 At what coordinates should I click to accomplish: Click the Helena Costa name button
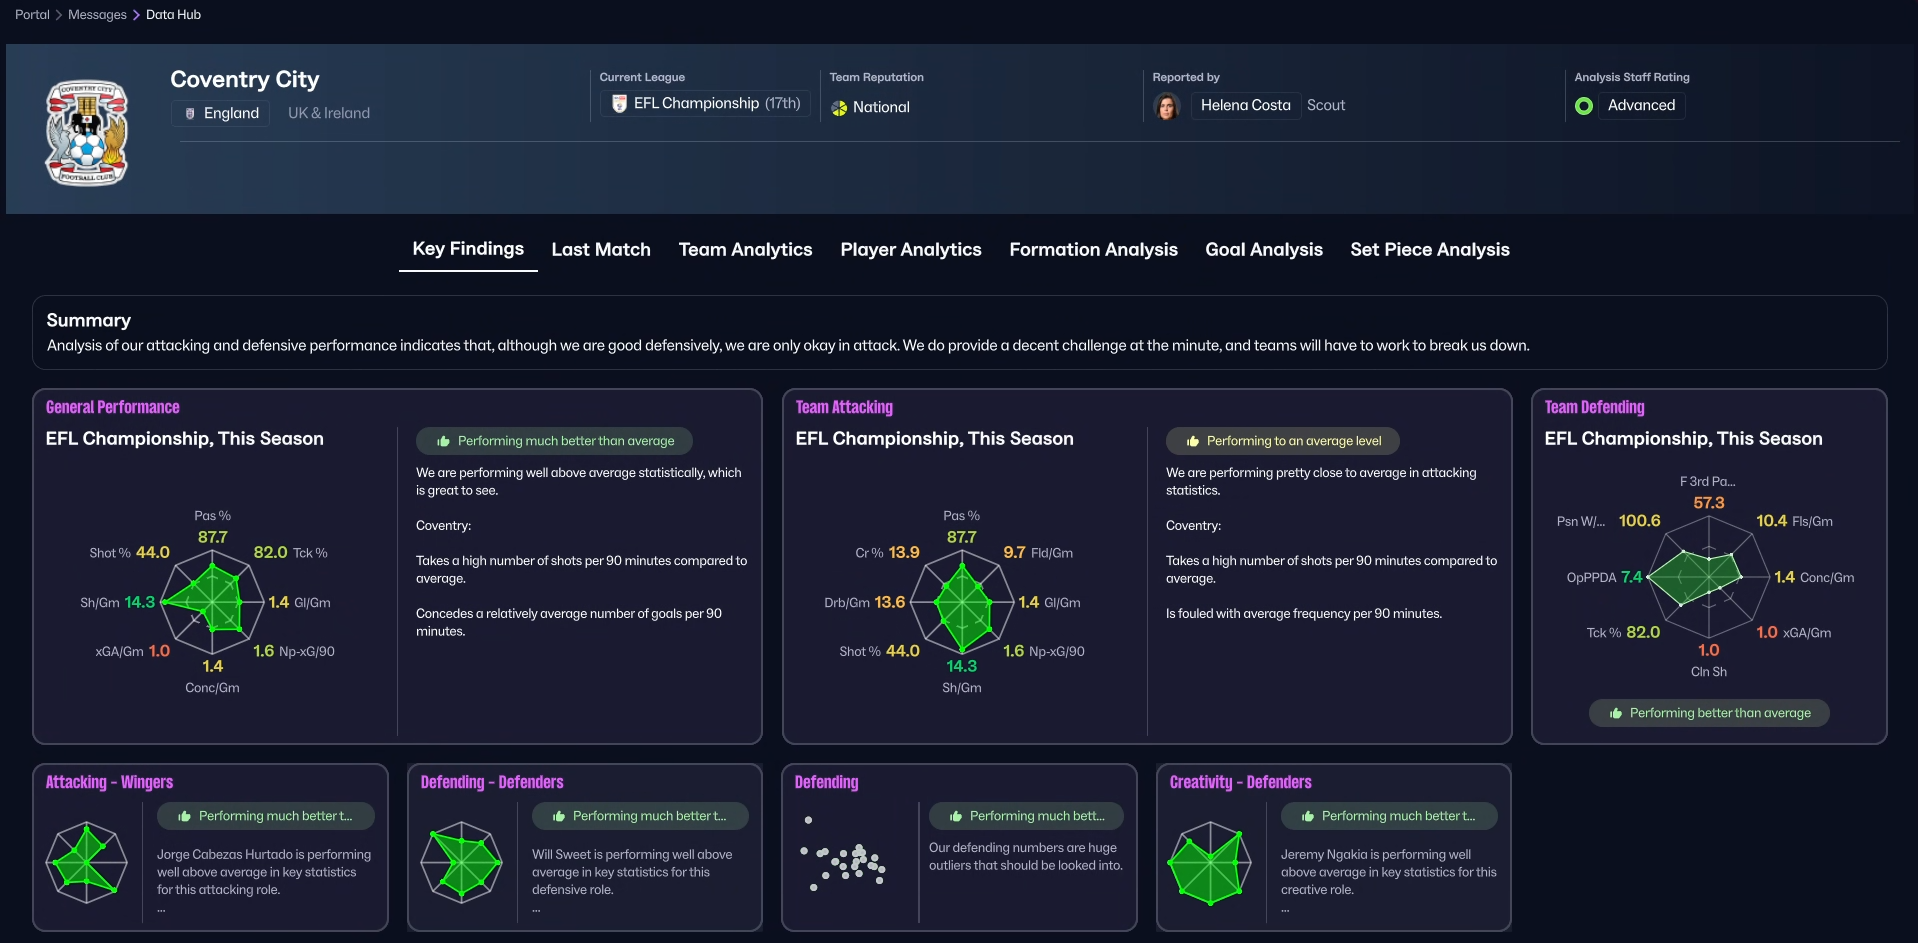1245,105
